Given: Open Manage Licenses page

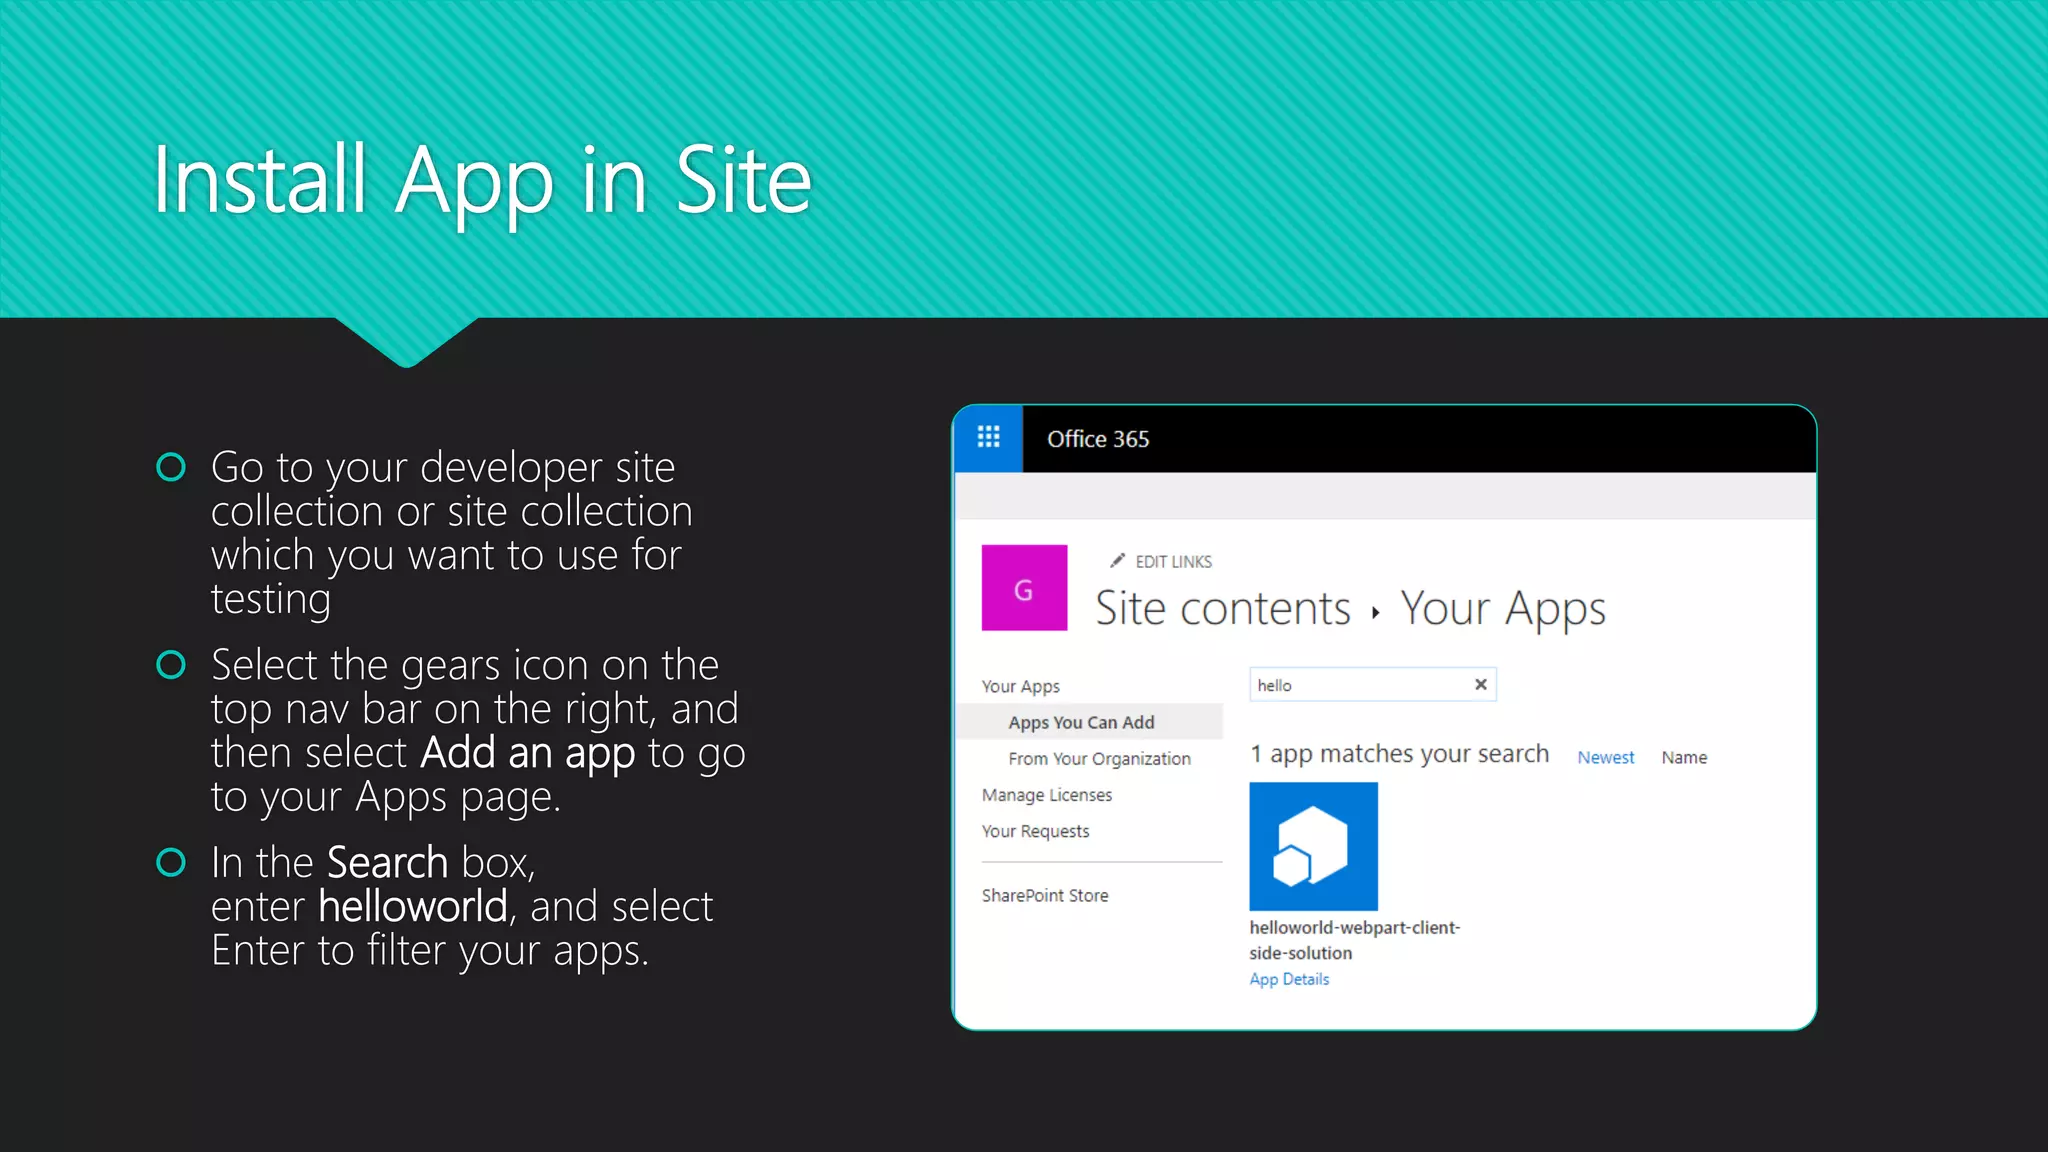Looking at the screenshot, I should click(x=1046, y=795).
